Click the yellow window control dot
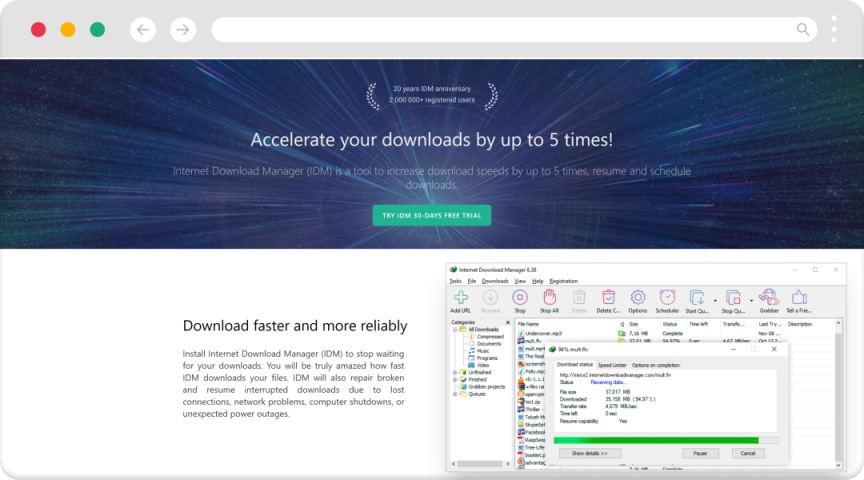 68,30
